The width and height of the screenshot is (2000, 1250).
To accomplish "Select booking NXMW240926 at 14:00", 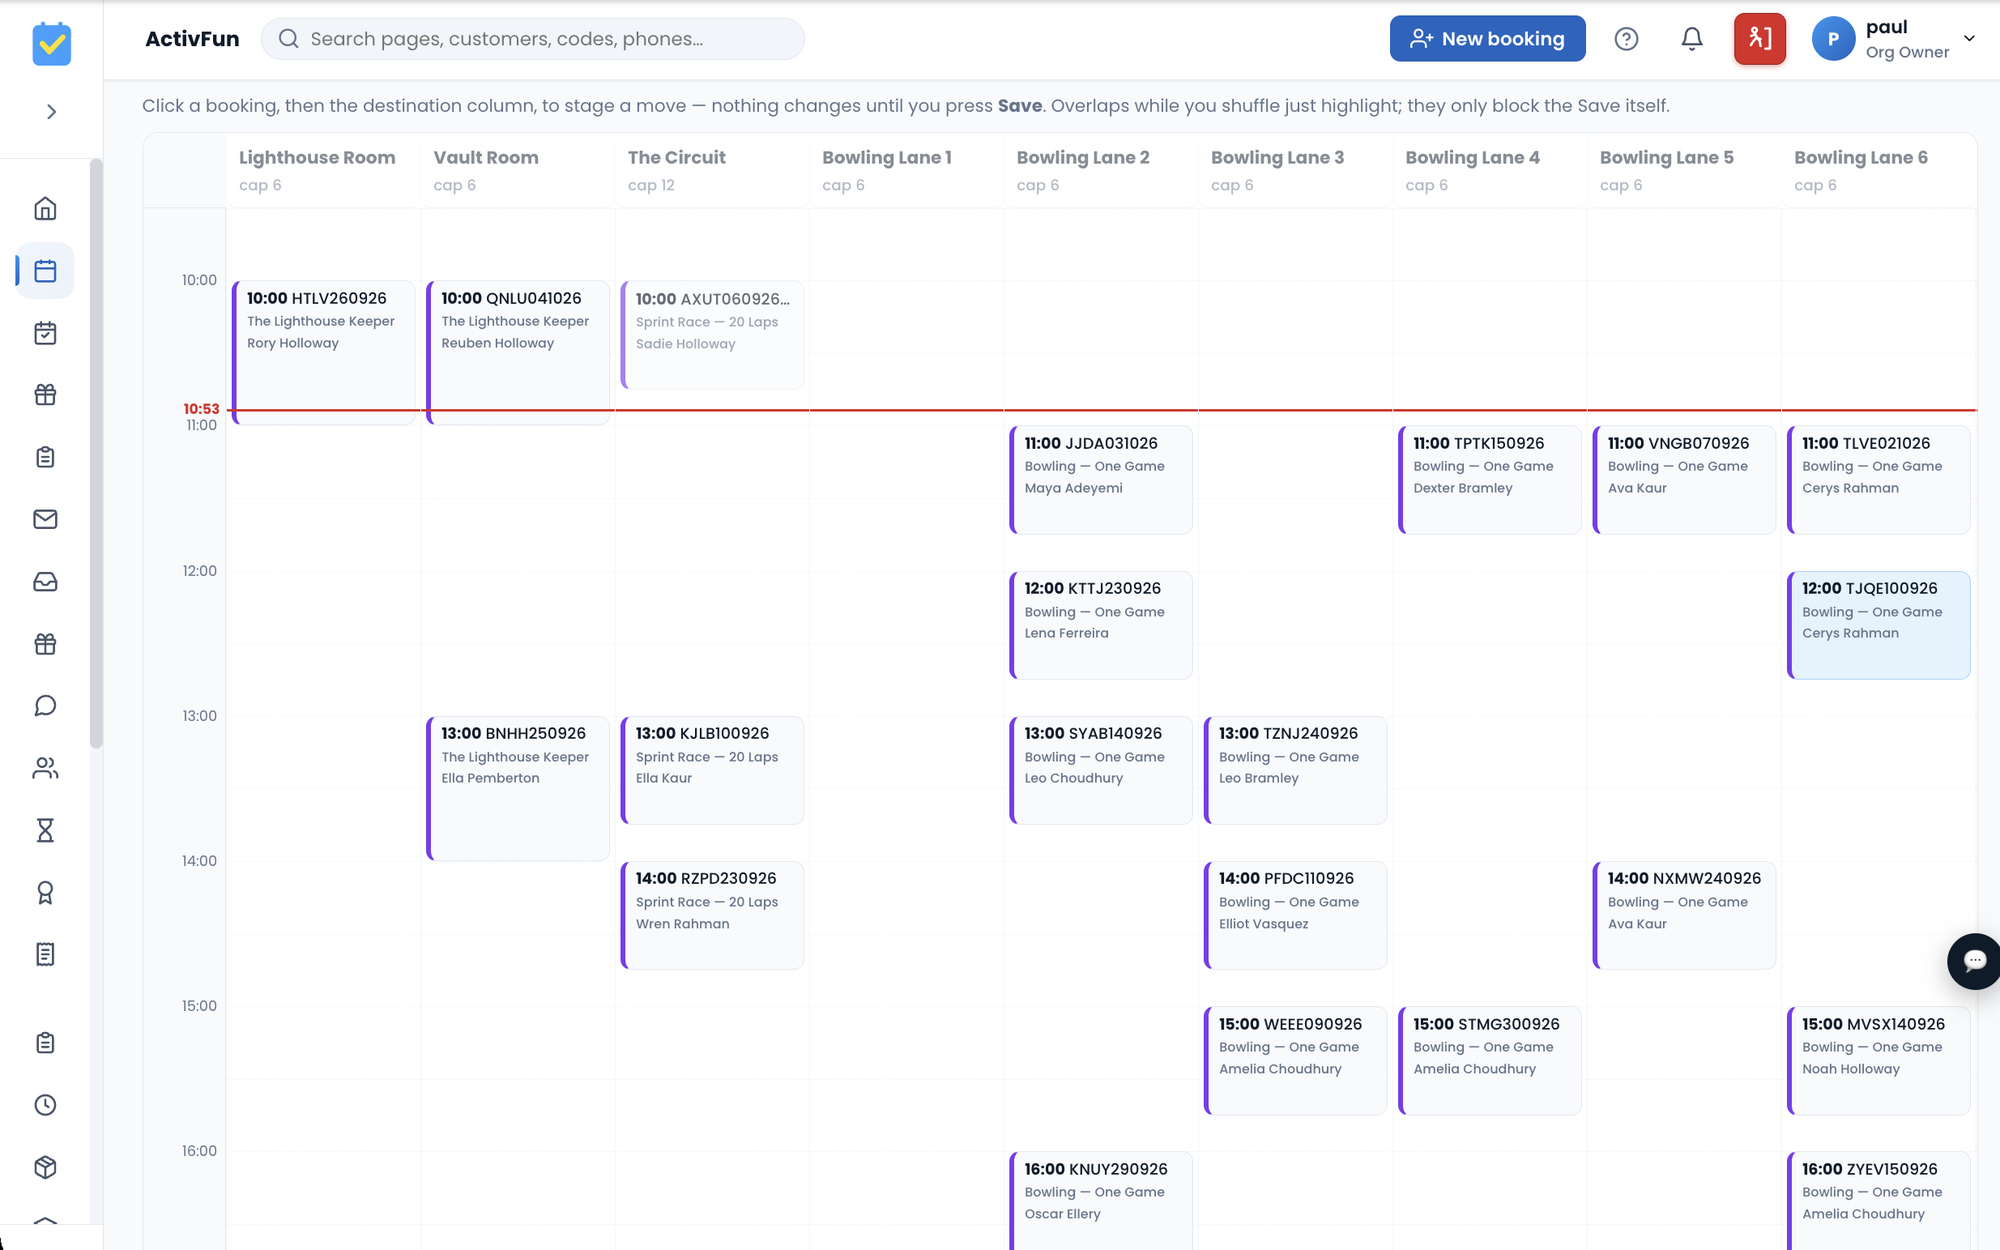I will pos(1684,915).
